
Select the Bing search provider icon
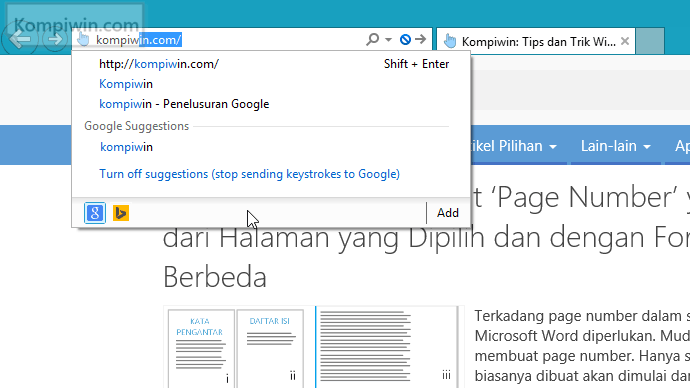click(121, 213)
